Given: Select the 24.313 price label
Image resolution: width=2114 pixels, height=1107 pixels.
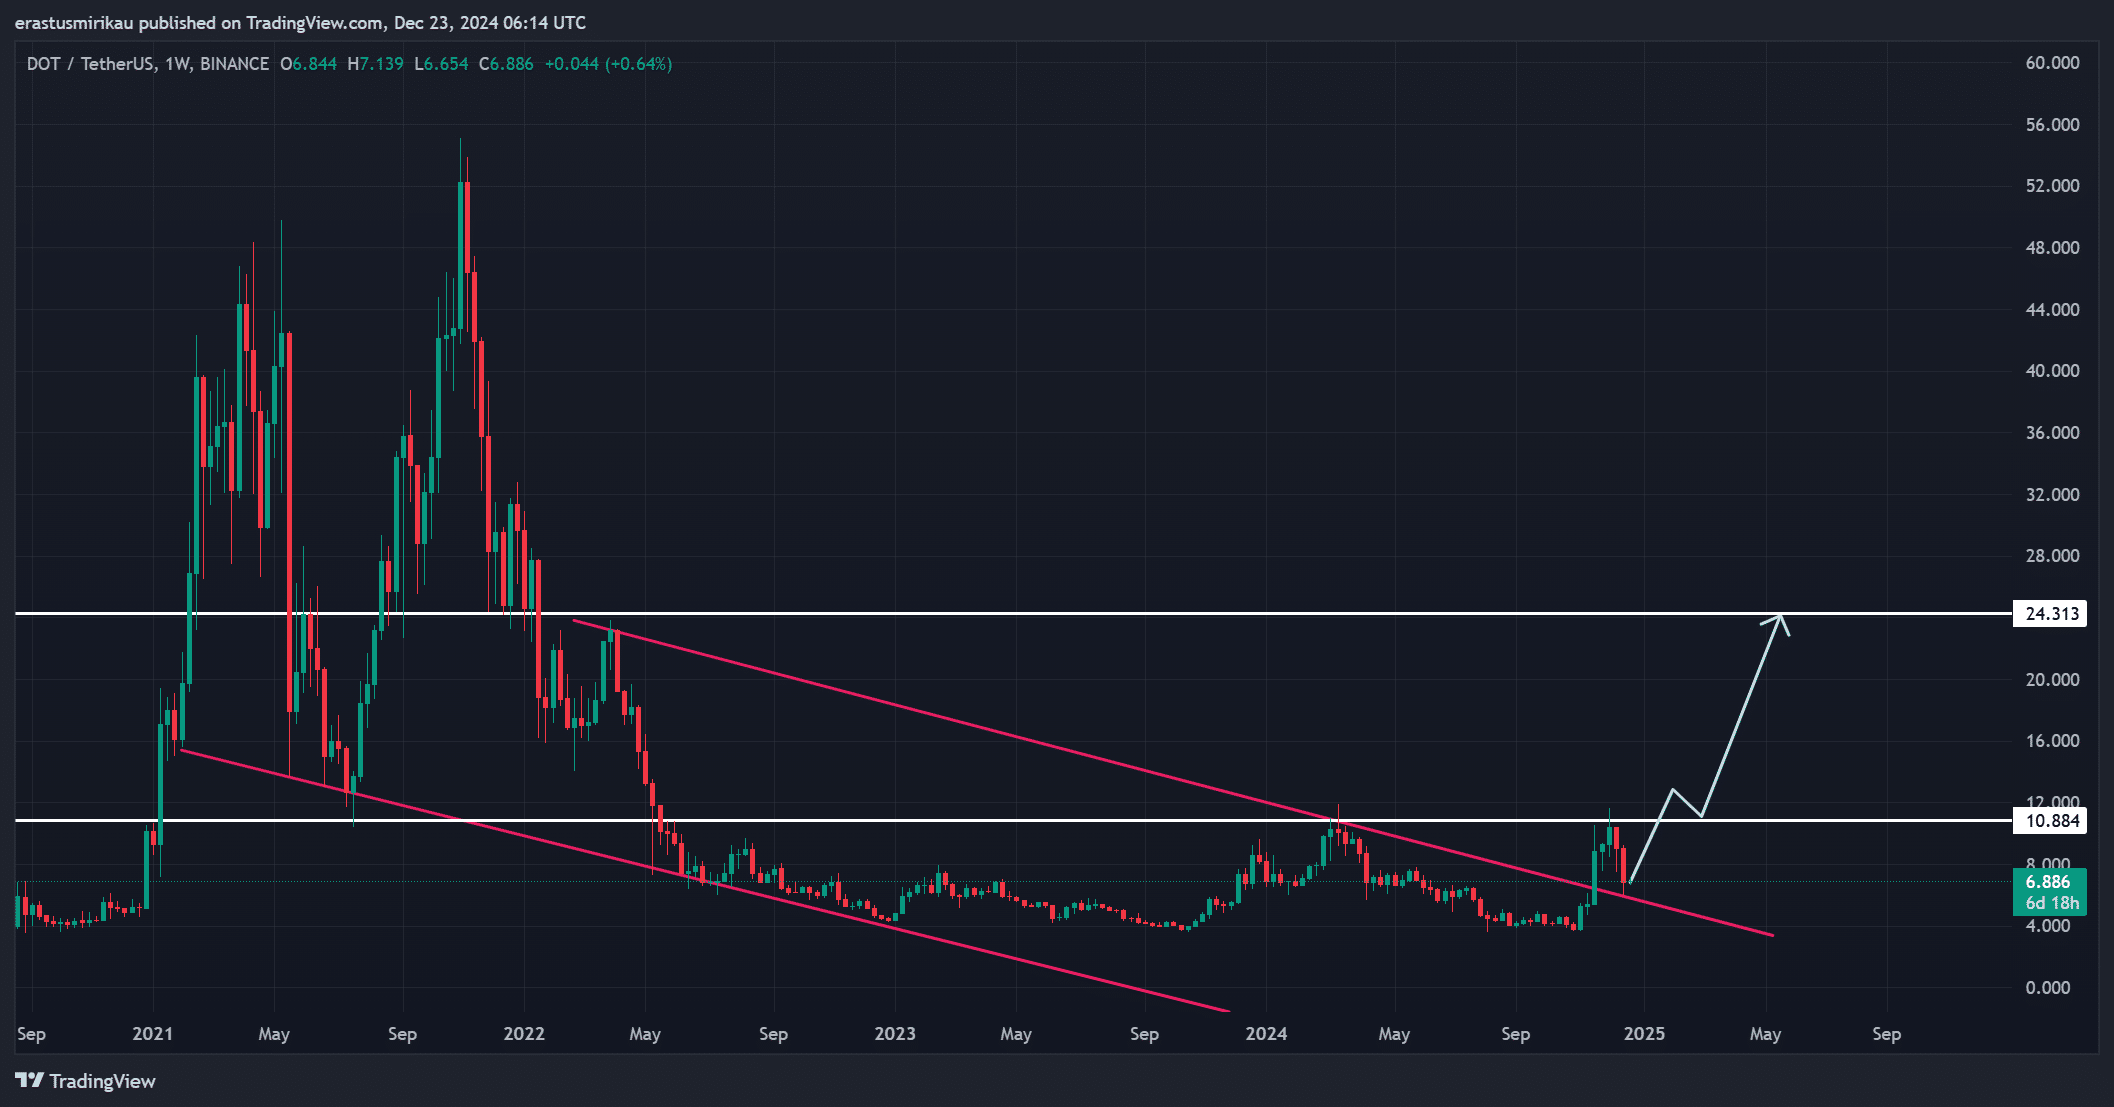Looking at the screenshot, I should coord(2050,613).
